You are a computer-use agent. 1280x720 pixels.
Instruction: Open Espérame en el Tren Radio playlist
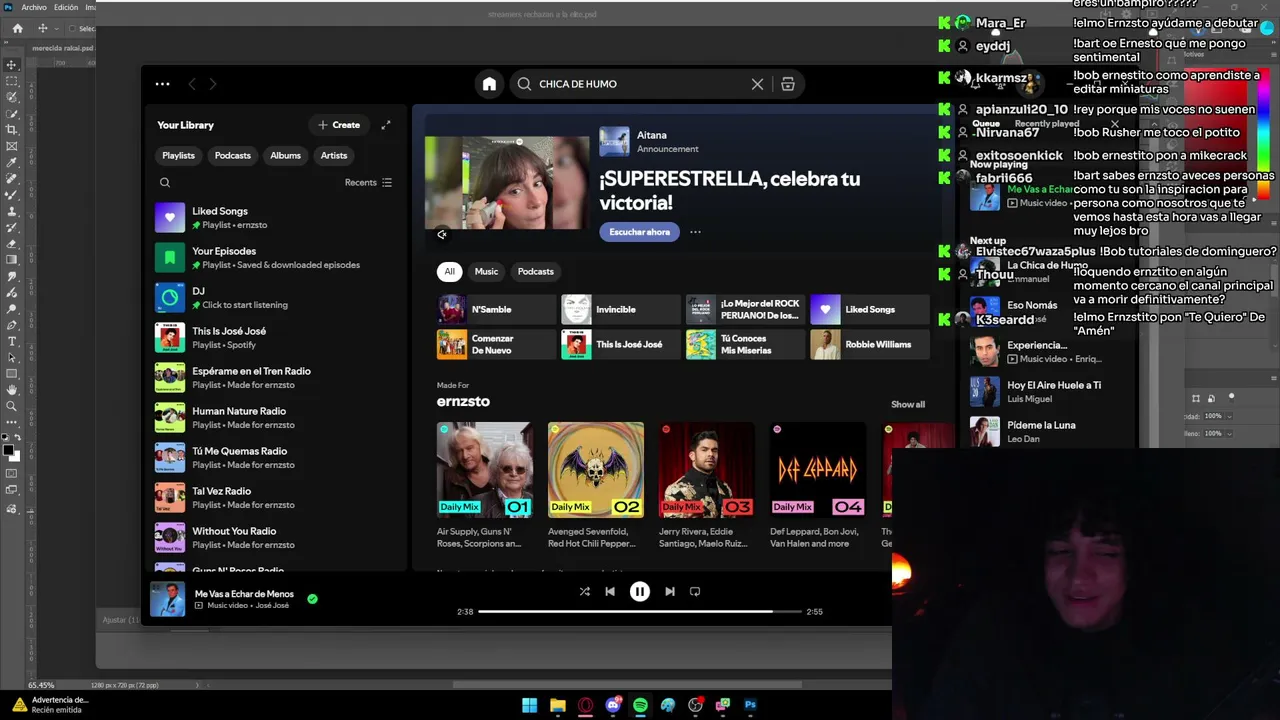[275, 378]
